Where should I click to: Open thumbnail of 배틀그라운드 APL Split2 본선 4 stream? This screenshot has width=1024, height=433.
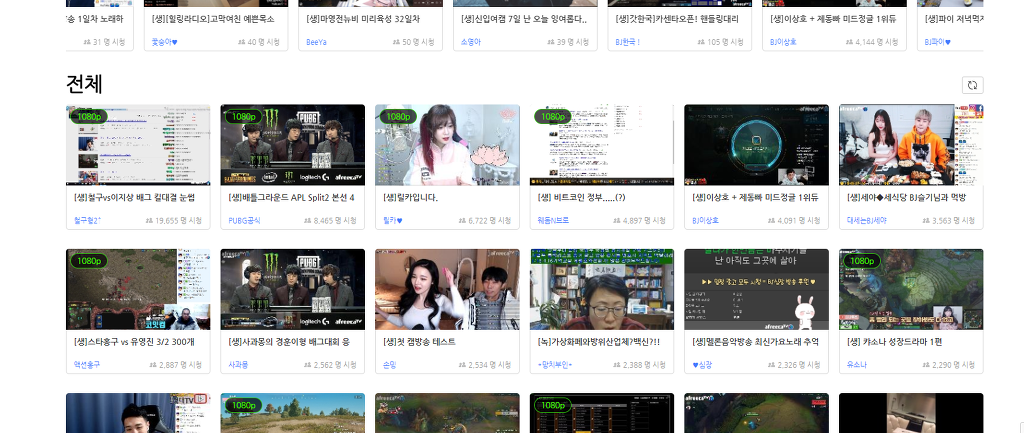pyautogui.click(x=293, y=145)
